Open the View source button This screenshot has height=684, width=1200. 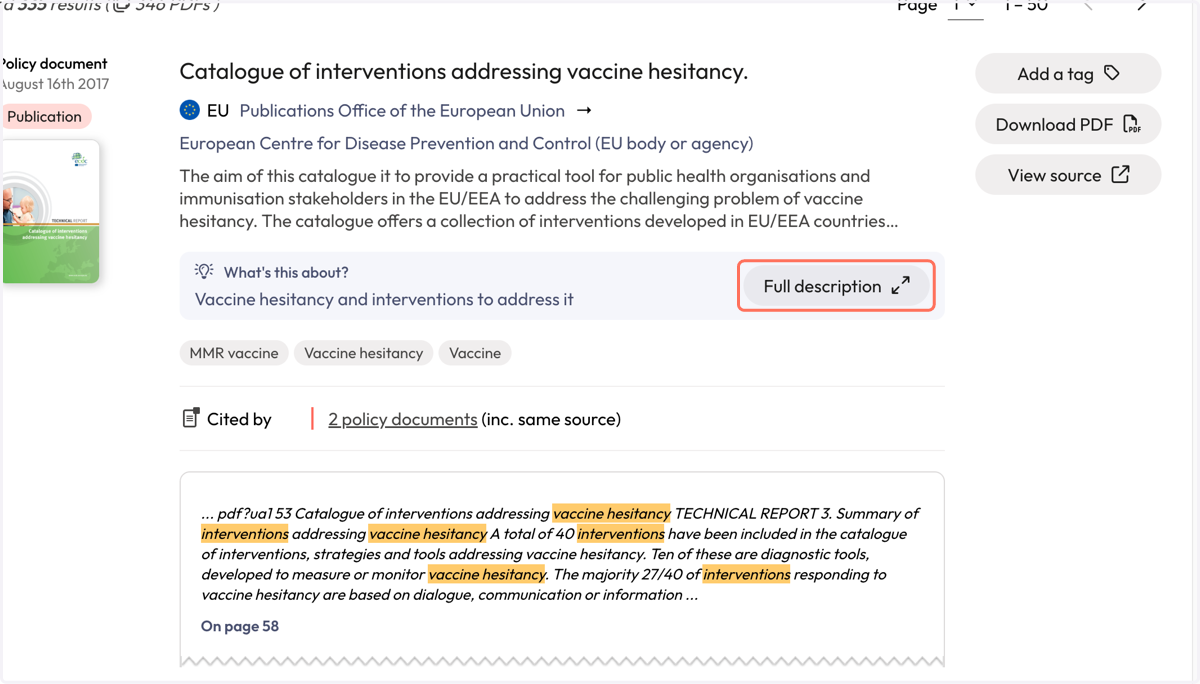(x=1068, y=175)
